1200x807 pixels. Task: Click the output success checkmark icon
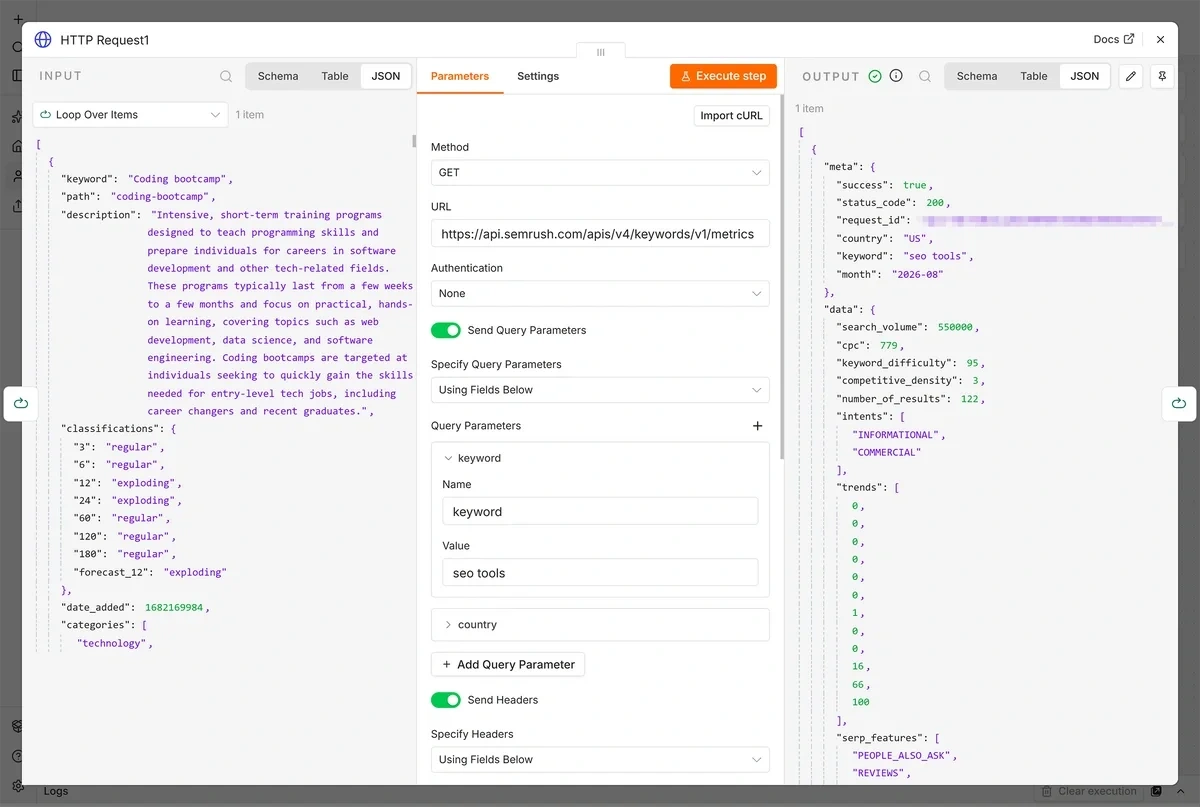pos(875,76)
